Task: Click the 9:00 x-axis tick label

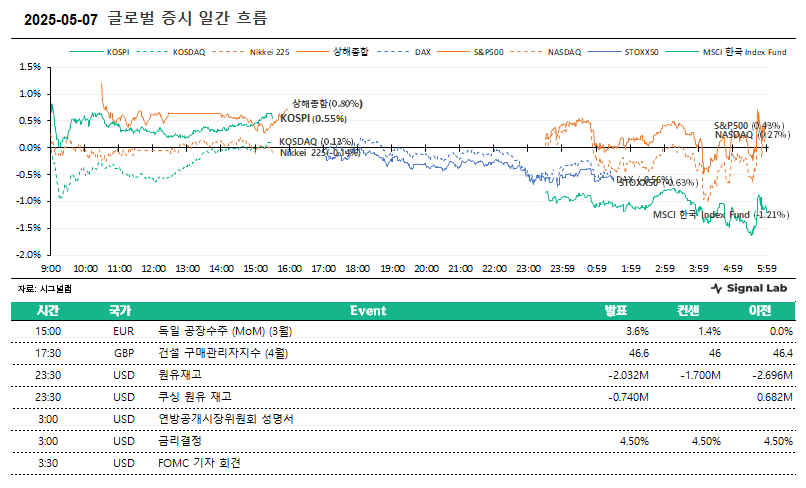Action: pyautogui.click(x=51, y=268)
